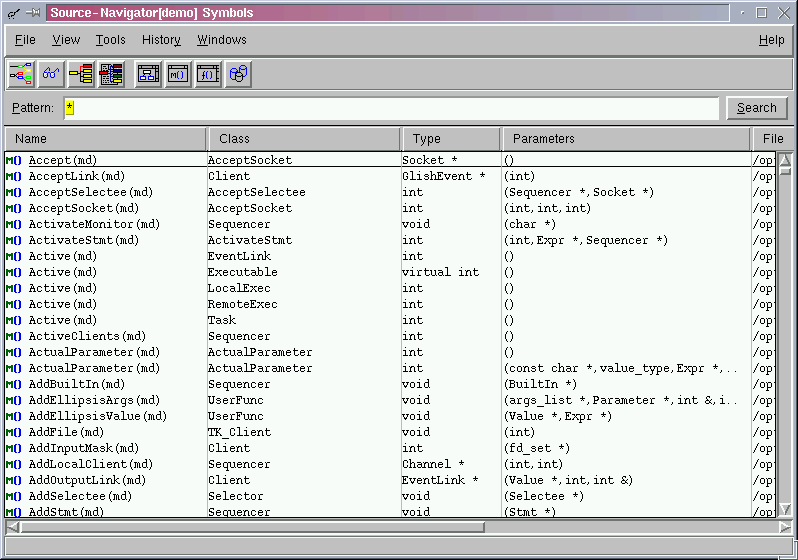
Task: Click the window pin icon in title bar
Action: 31,13
